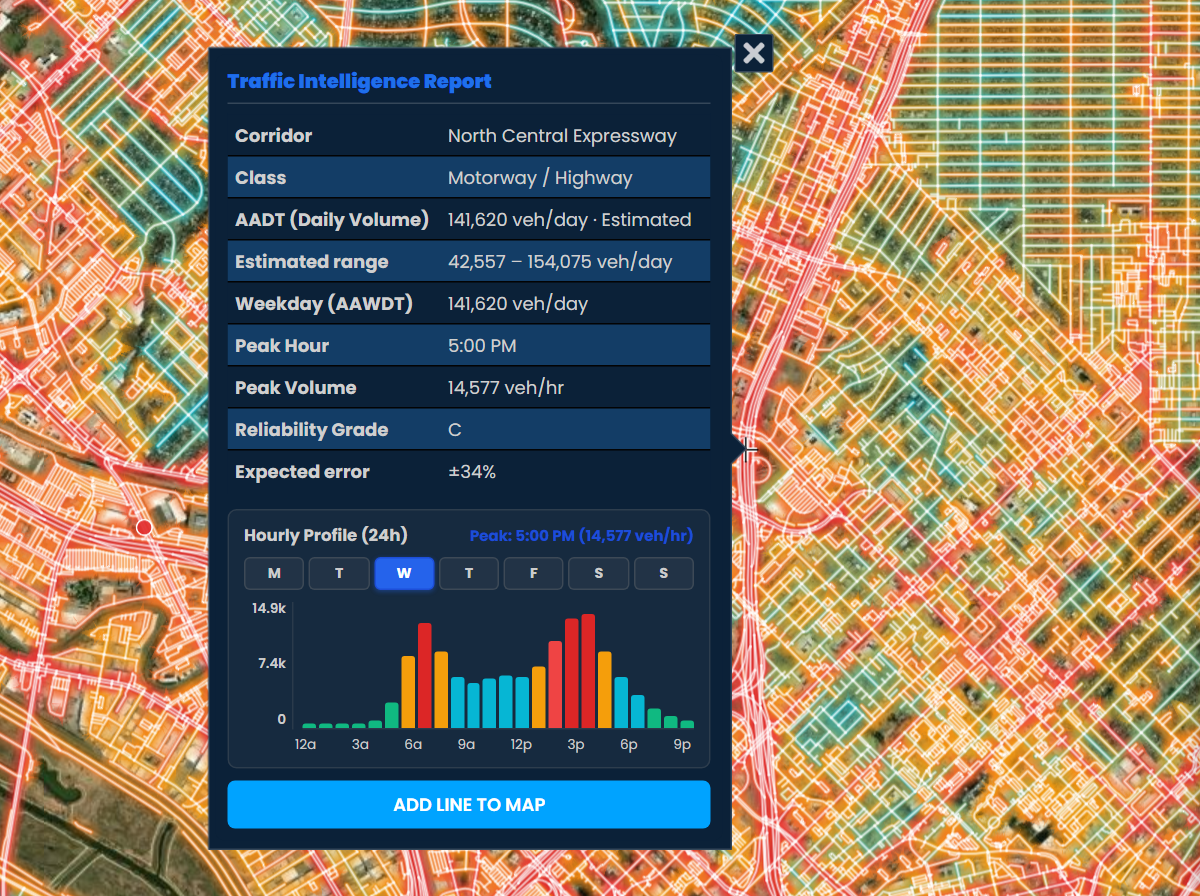
Task: Click '141,620 veh/day · Estimated' value
Action: pos(569,220)
